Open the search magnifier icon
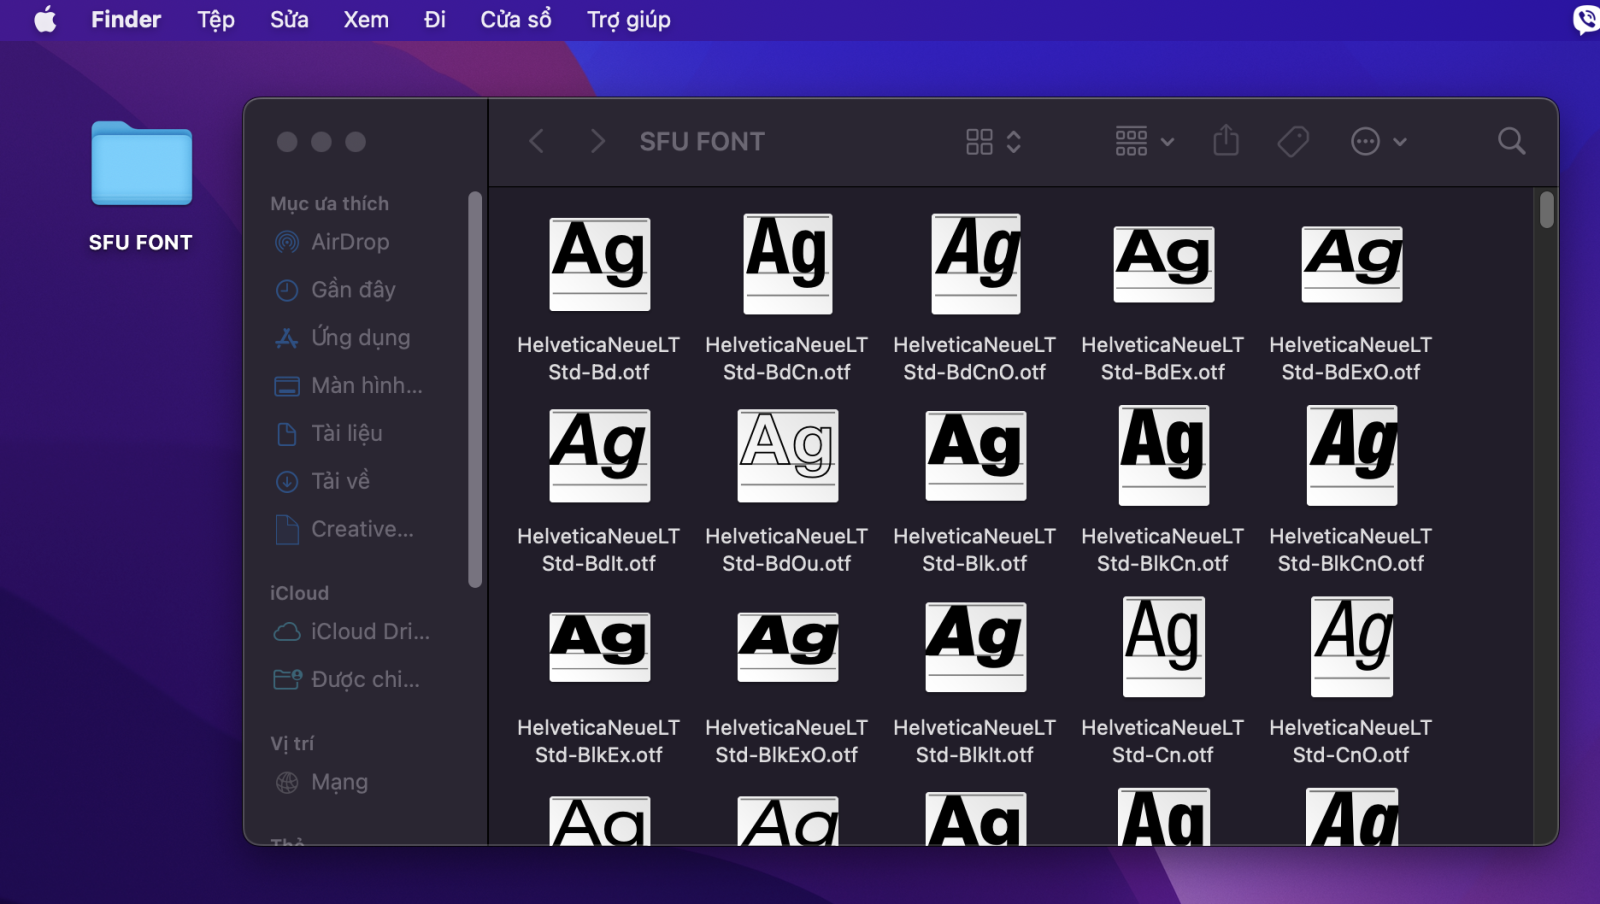Viewport: 1600px width, 904px height. click(x=1511, y=141)
